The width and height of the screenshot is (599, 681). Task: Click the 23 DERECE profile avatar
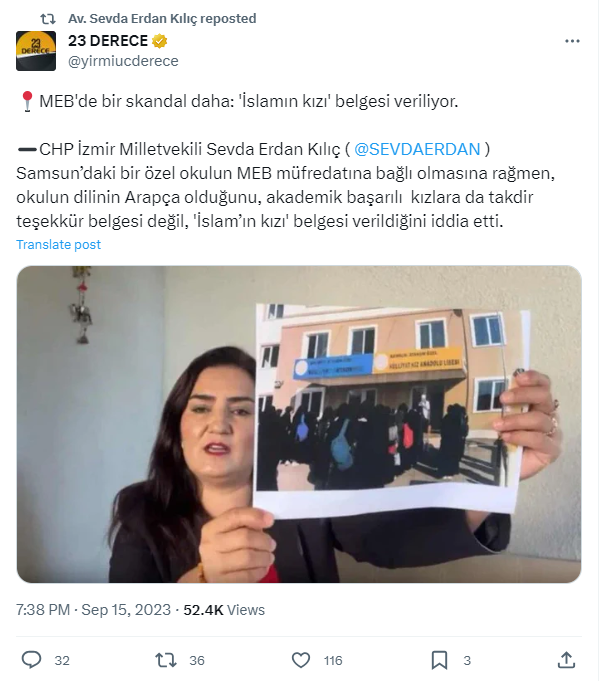(36, 51)
